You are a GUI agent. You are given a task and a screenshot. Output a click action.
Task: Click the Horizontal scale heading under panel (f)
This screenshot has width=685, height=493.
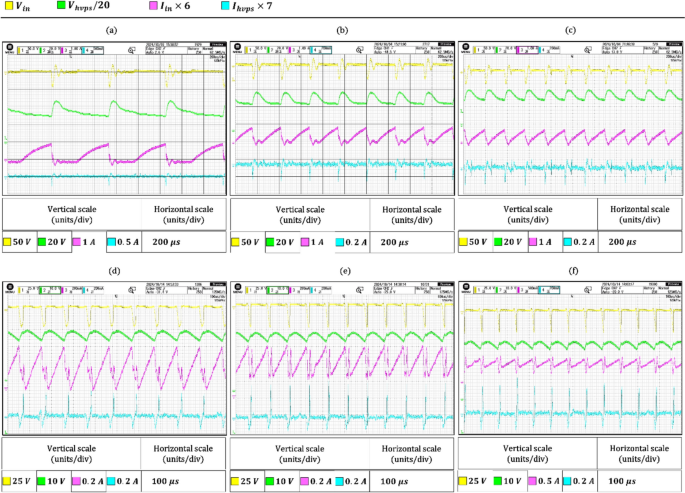click(x=639, y=454)
